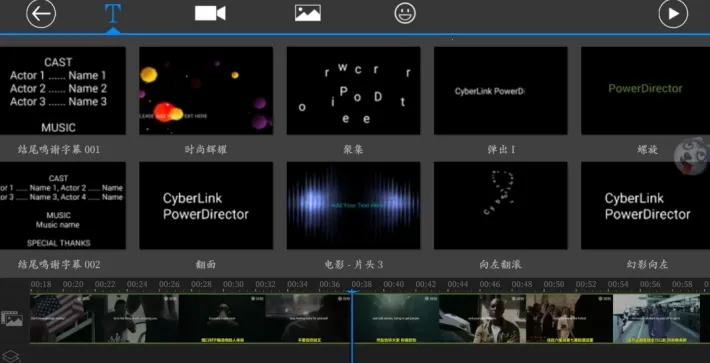Jump to 00:24 on the timeline ruler

click(137, 284)
